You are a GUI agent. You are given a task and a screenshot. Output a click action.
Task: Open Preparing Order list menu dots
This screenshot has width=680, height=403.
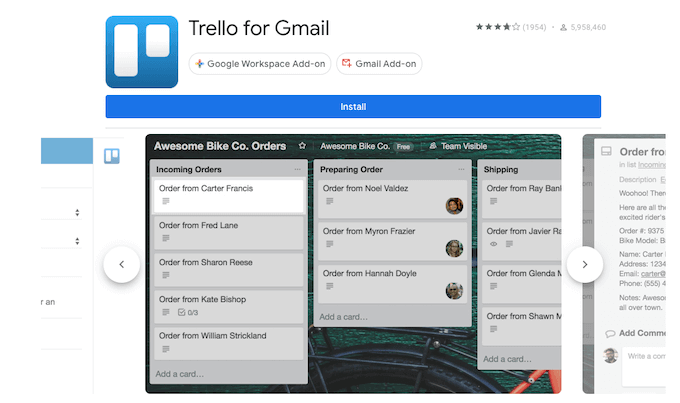point(461,169)
